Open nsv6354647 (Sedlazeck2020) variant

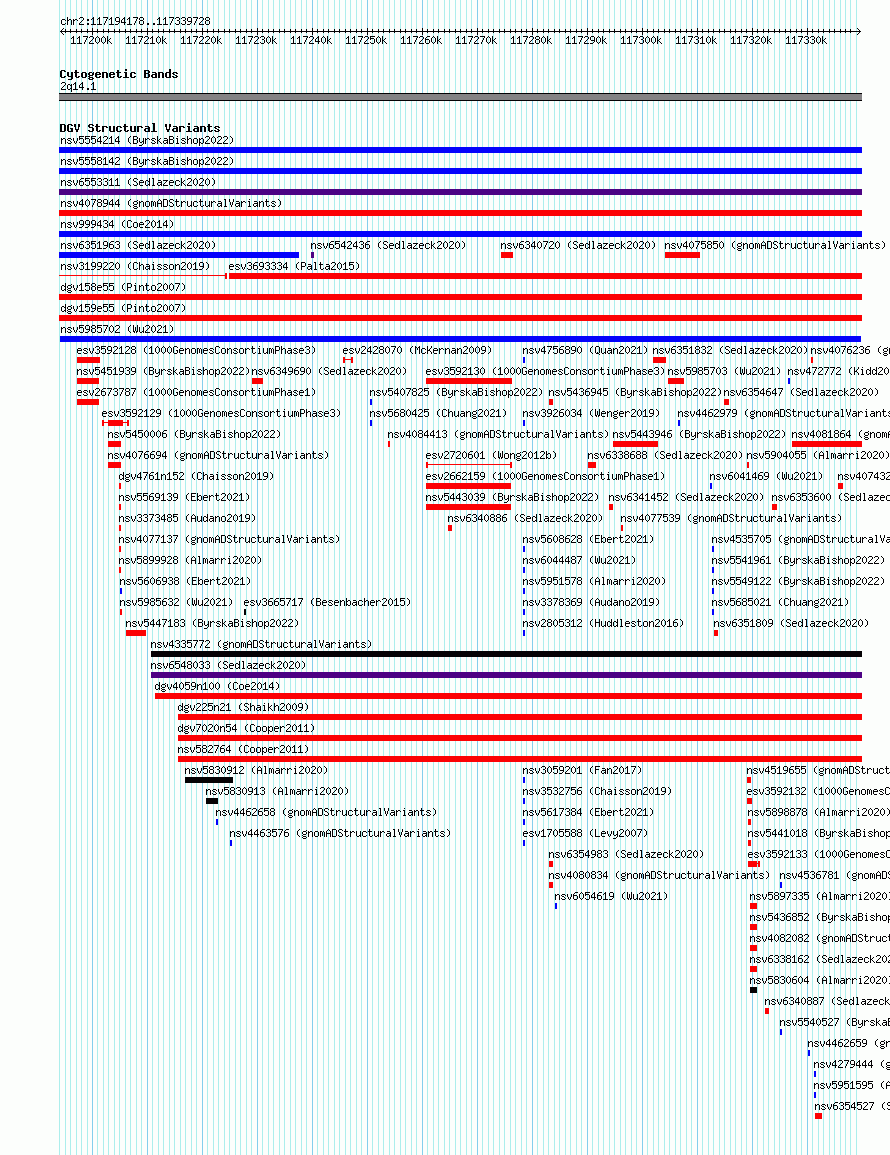point(801,393)
